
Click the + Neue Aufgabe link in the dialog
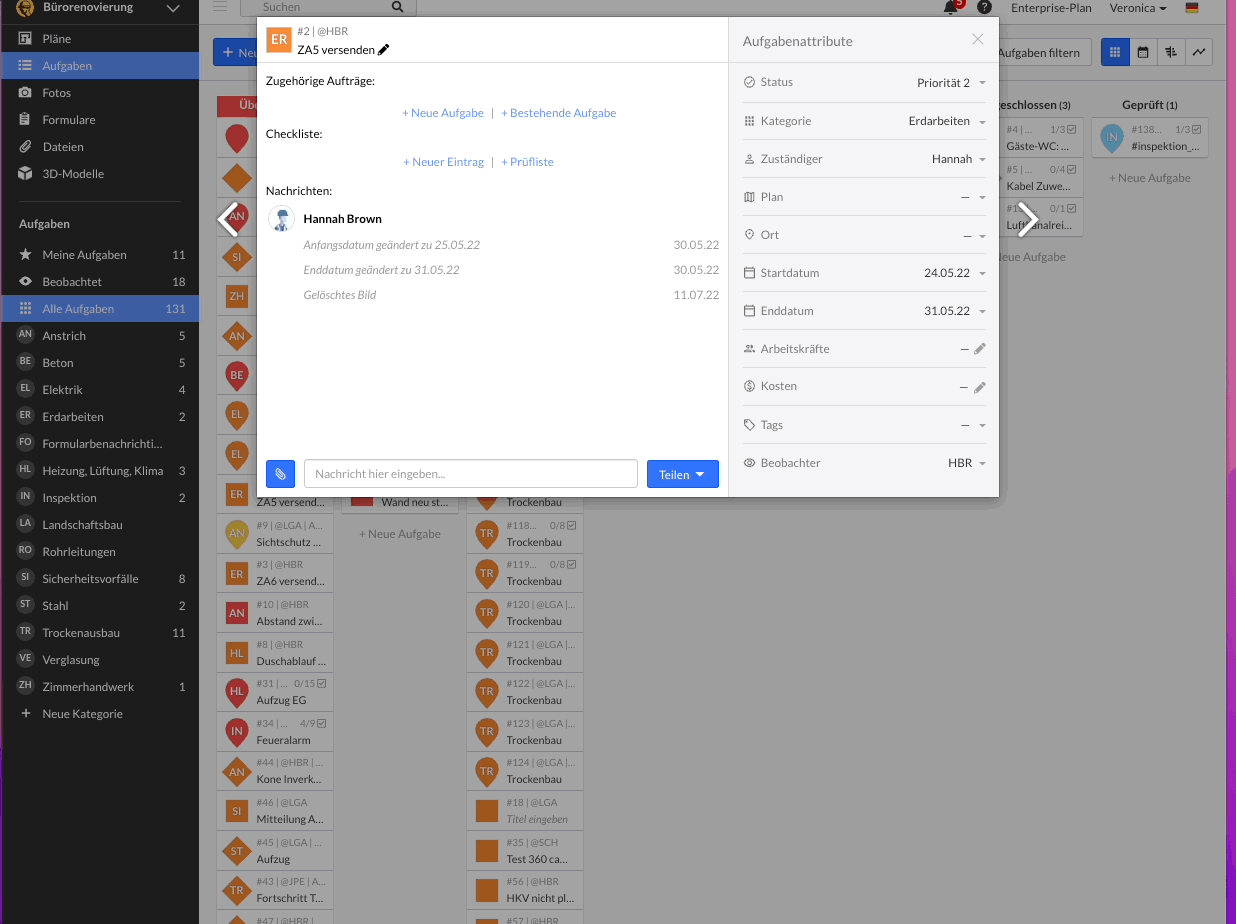443,113
